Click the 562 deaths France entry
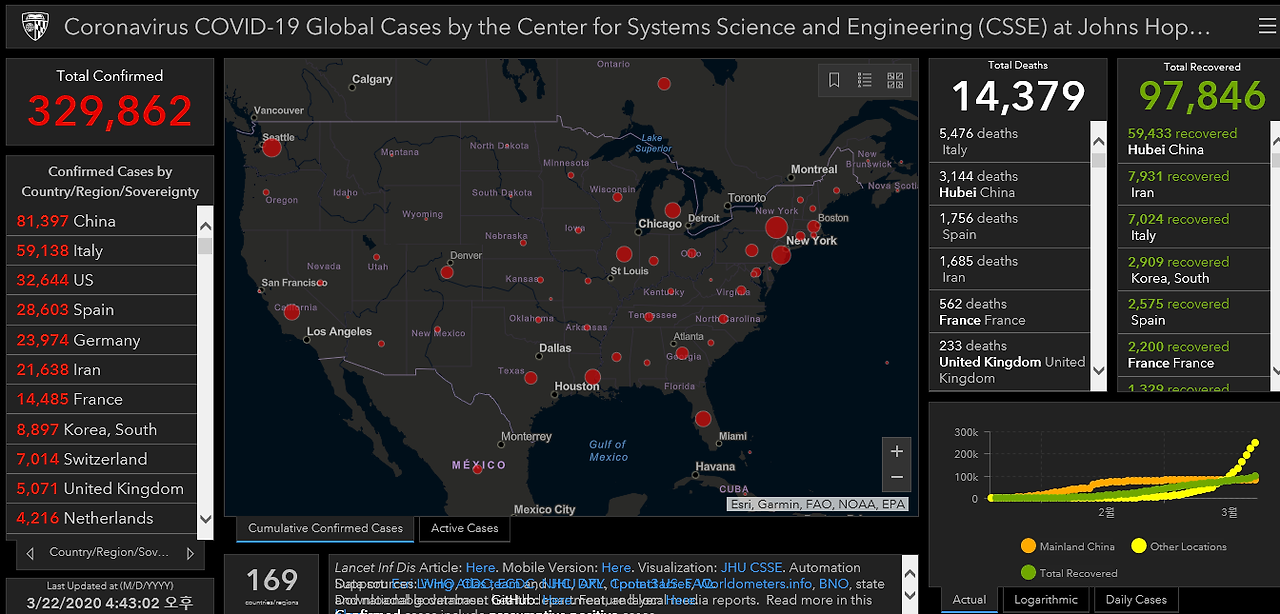 [x=1010, y=312]
